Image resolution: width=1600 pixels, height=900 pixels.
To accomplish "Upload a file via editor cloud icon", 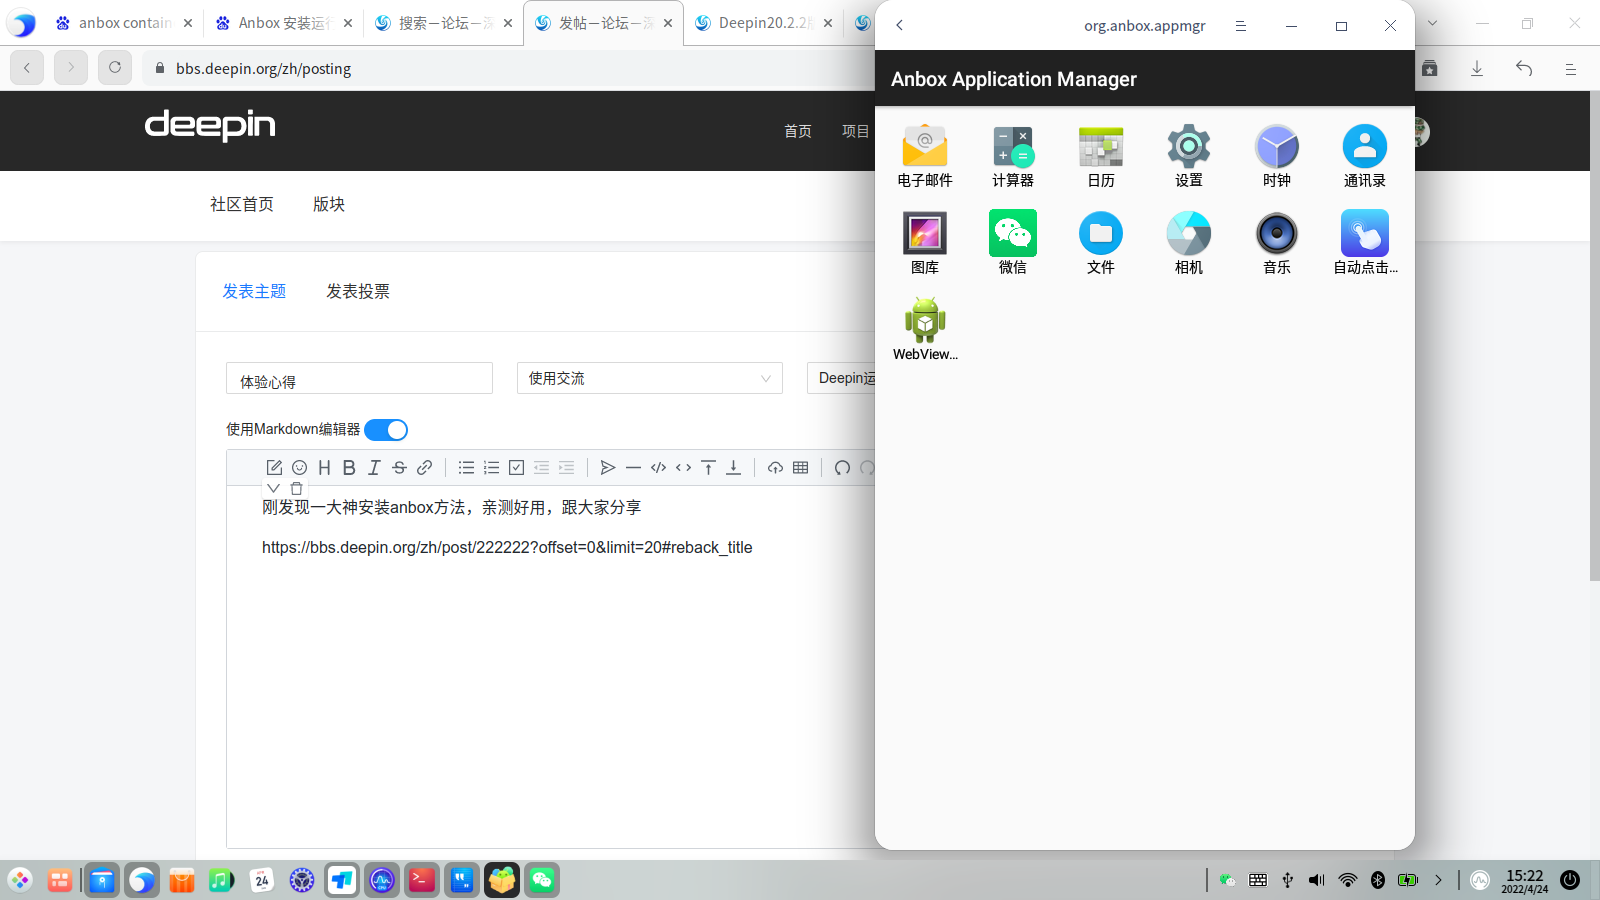I will (775, 467).
